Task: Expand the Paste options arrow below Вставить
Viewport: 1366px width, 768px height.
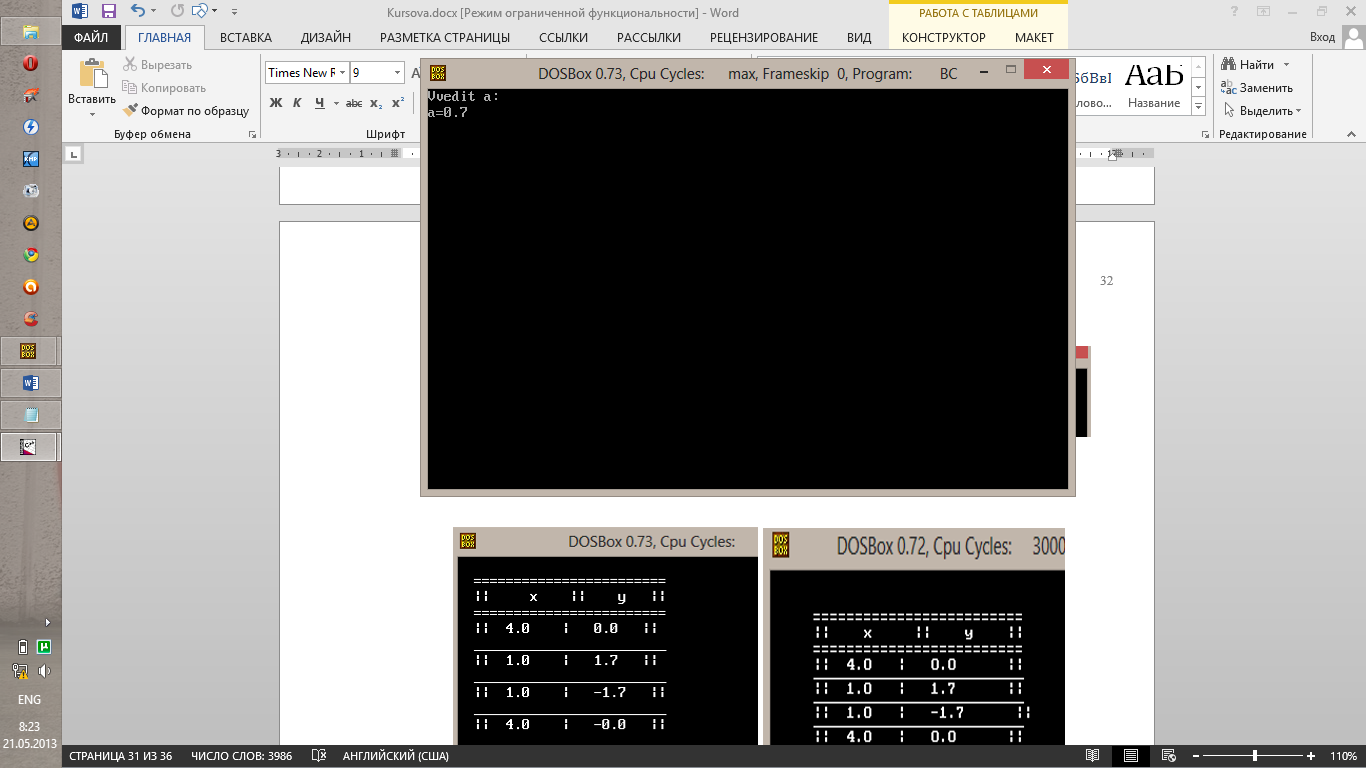Action: coord(92,114)
